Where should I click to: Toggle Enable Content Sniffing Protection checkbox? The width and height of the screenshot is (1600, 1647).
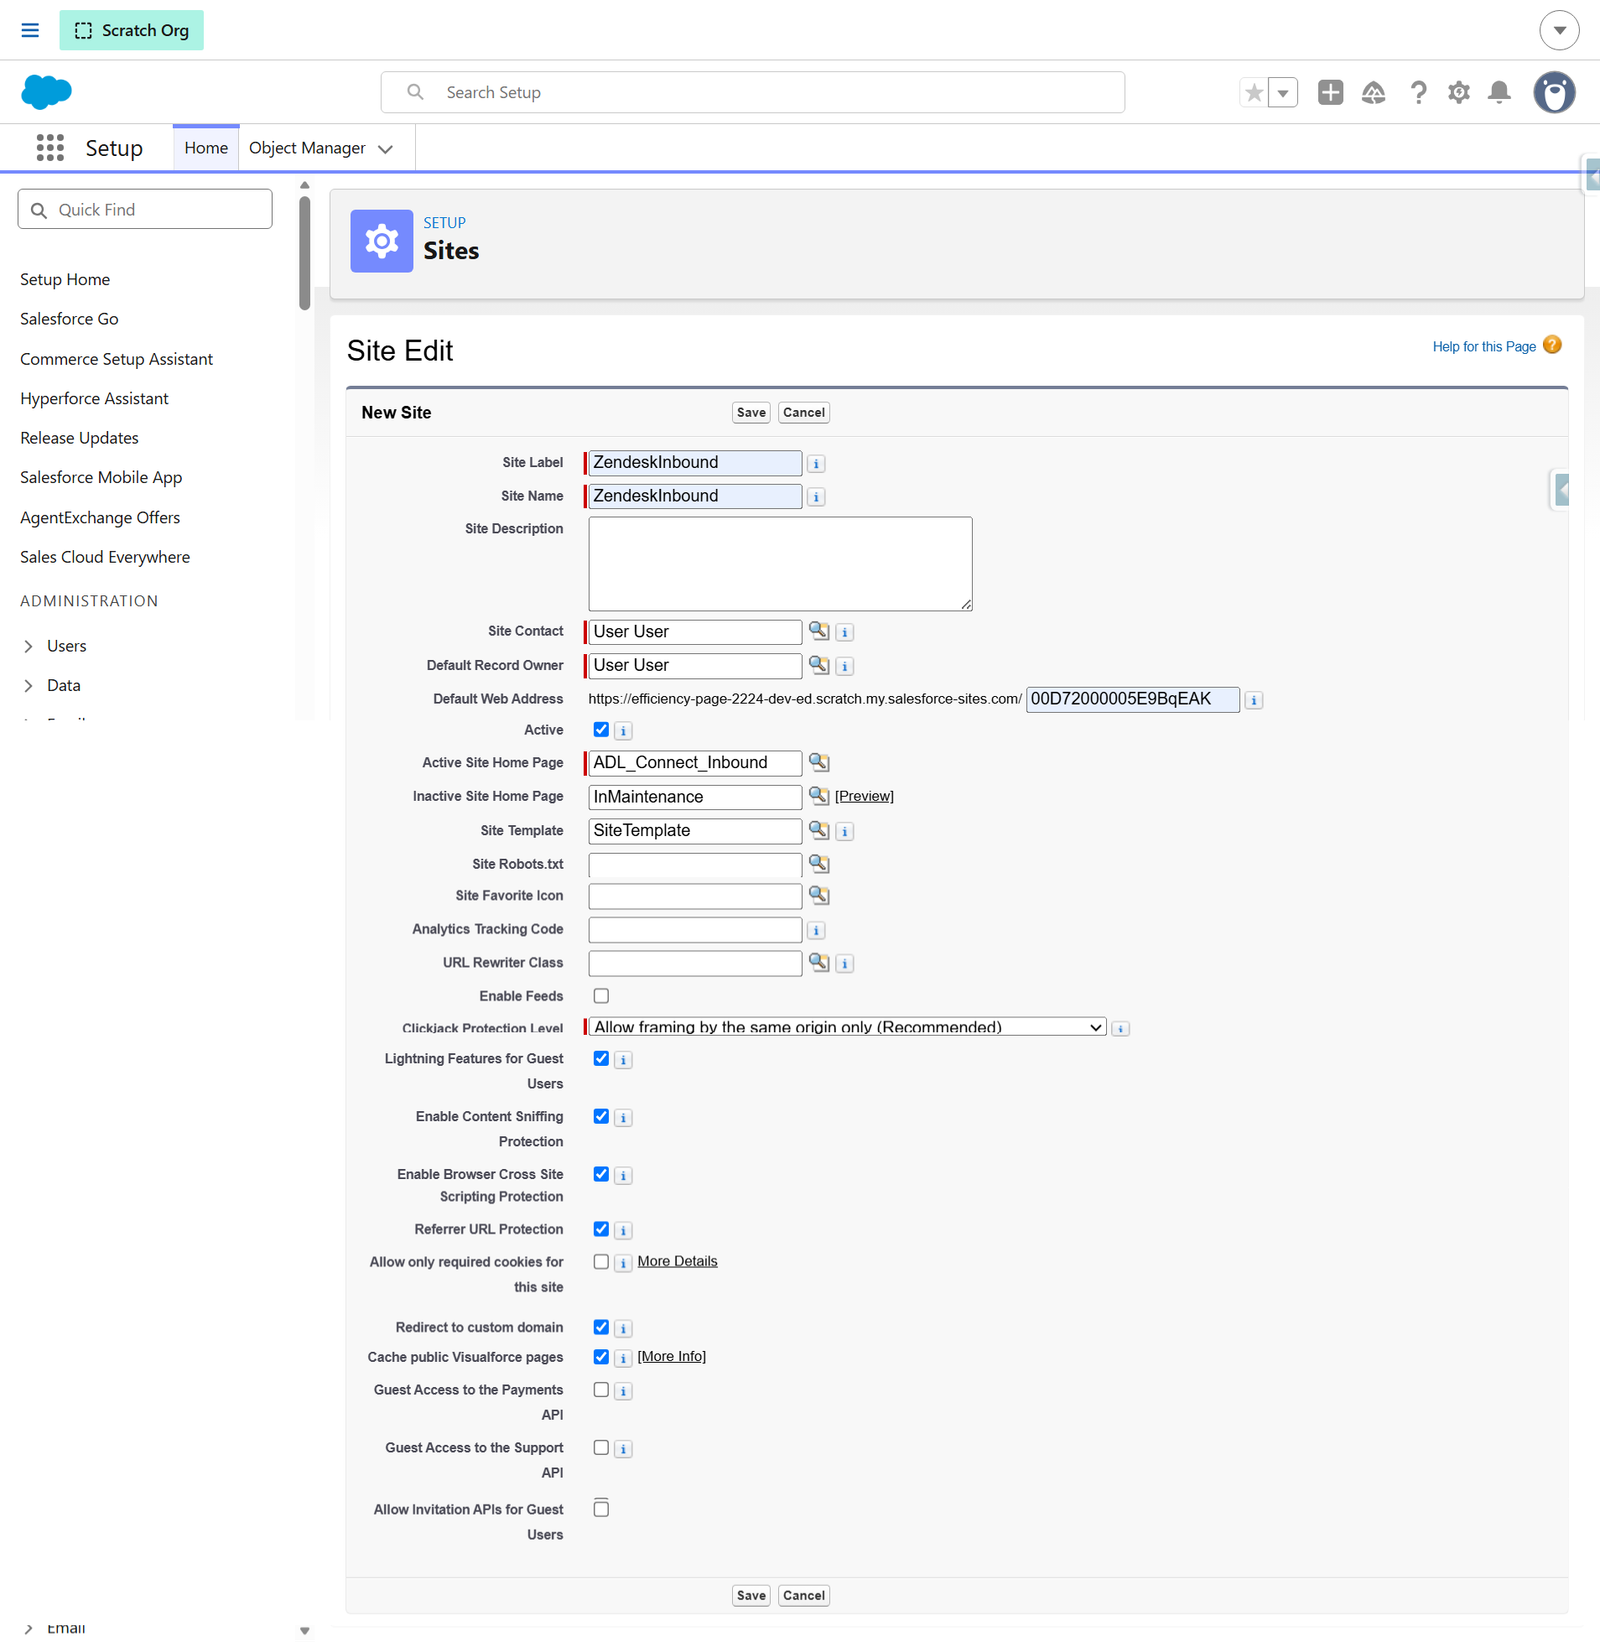(x=601, y=1117)
